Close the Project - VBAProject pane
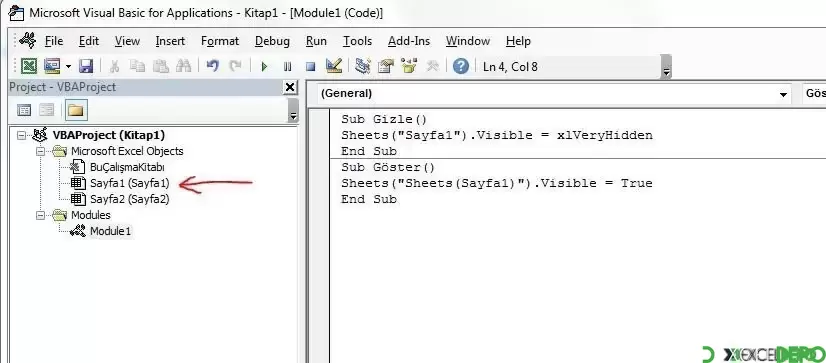The width and height of the screenshot is (826, 363). (290, 87)
